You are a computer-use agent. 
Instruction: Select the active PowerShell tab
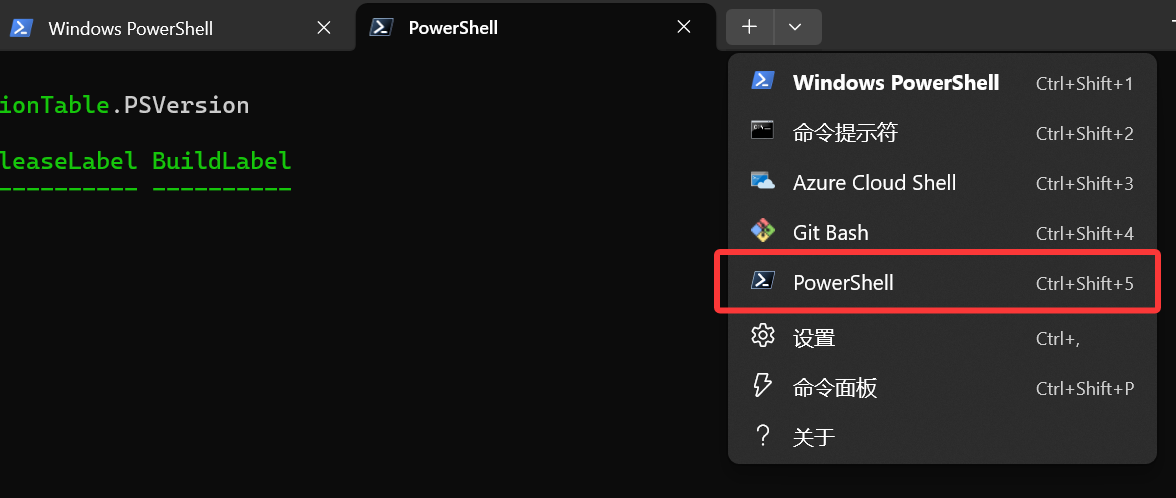point(453,28)
